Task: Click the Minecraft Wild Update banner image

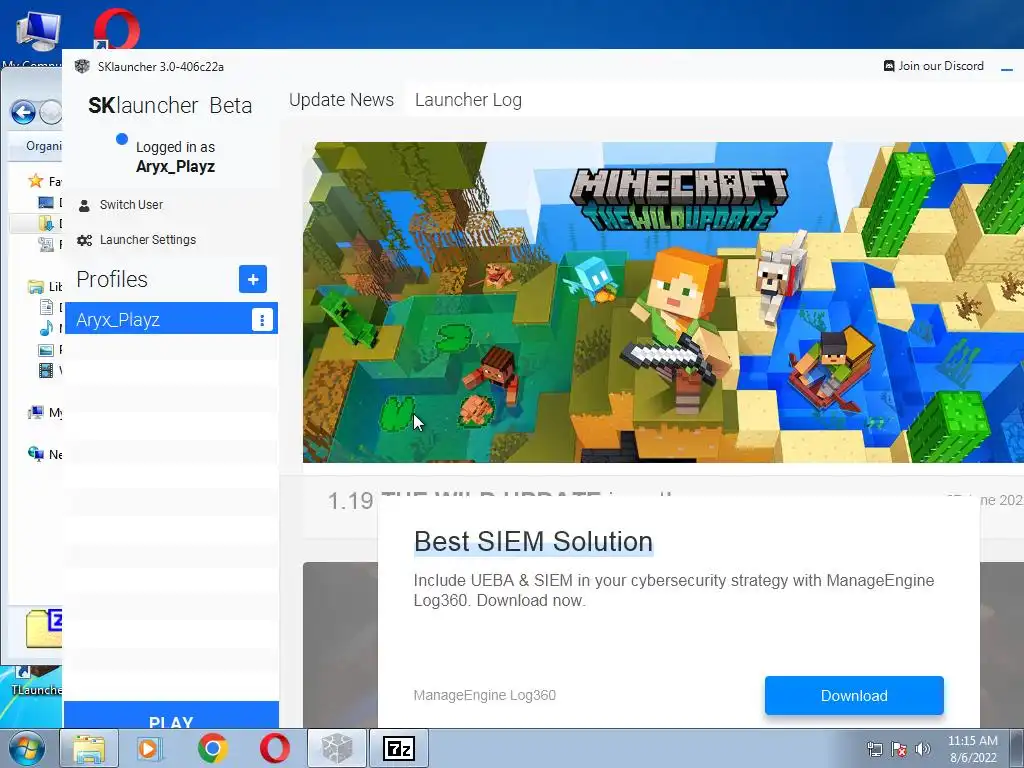Action: (x=663, y=302)
